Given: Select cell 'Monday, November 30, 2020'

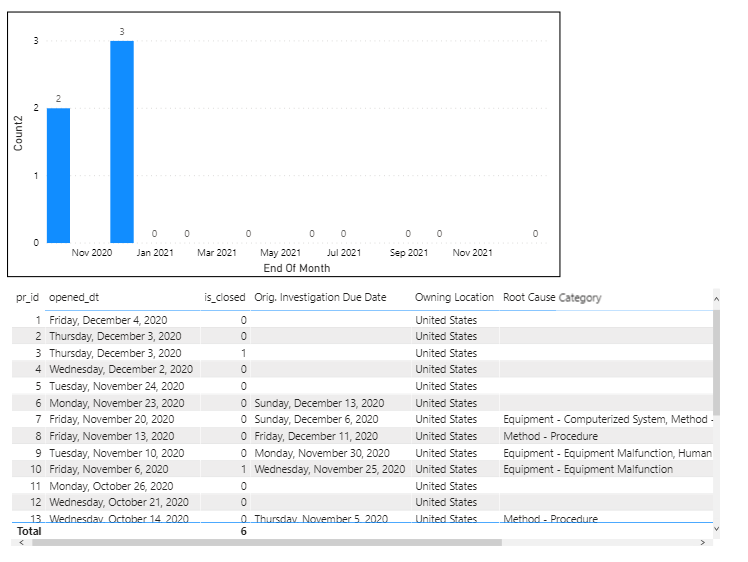Looking at the screenshot, I should coord(322,453).
